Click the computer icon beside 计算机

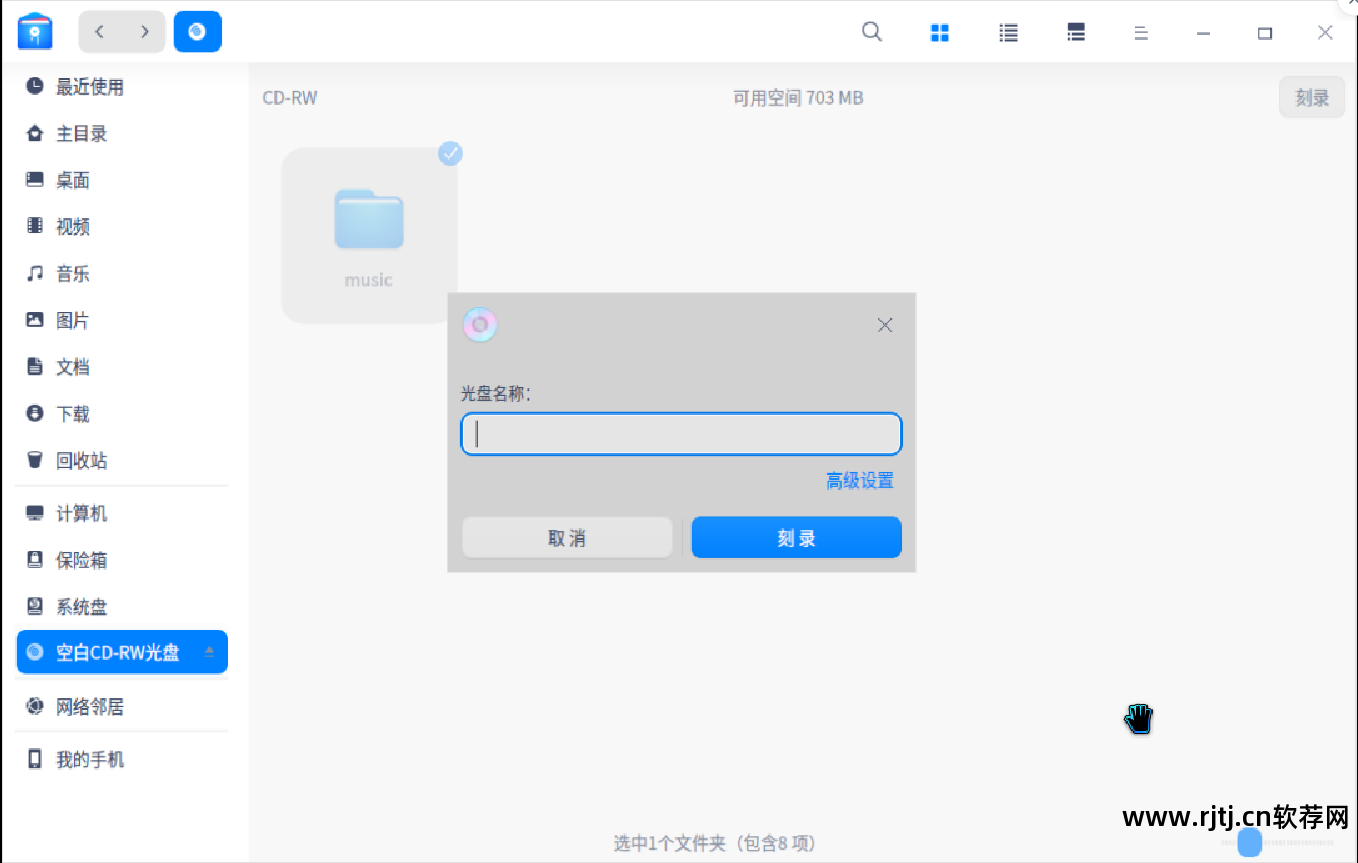coord(35,514)
